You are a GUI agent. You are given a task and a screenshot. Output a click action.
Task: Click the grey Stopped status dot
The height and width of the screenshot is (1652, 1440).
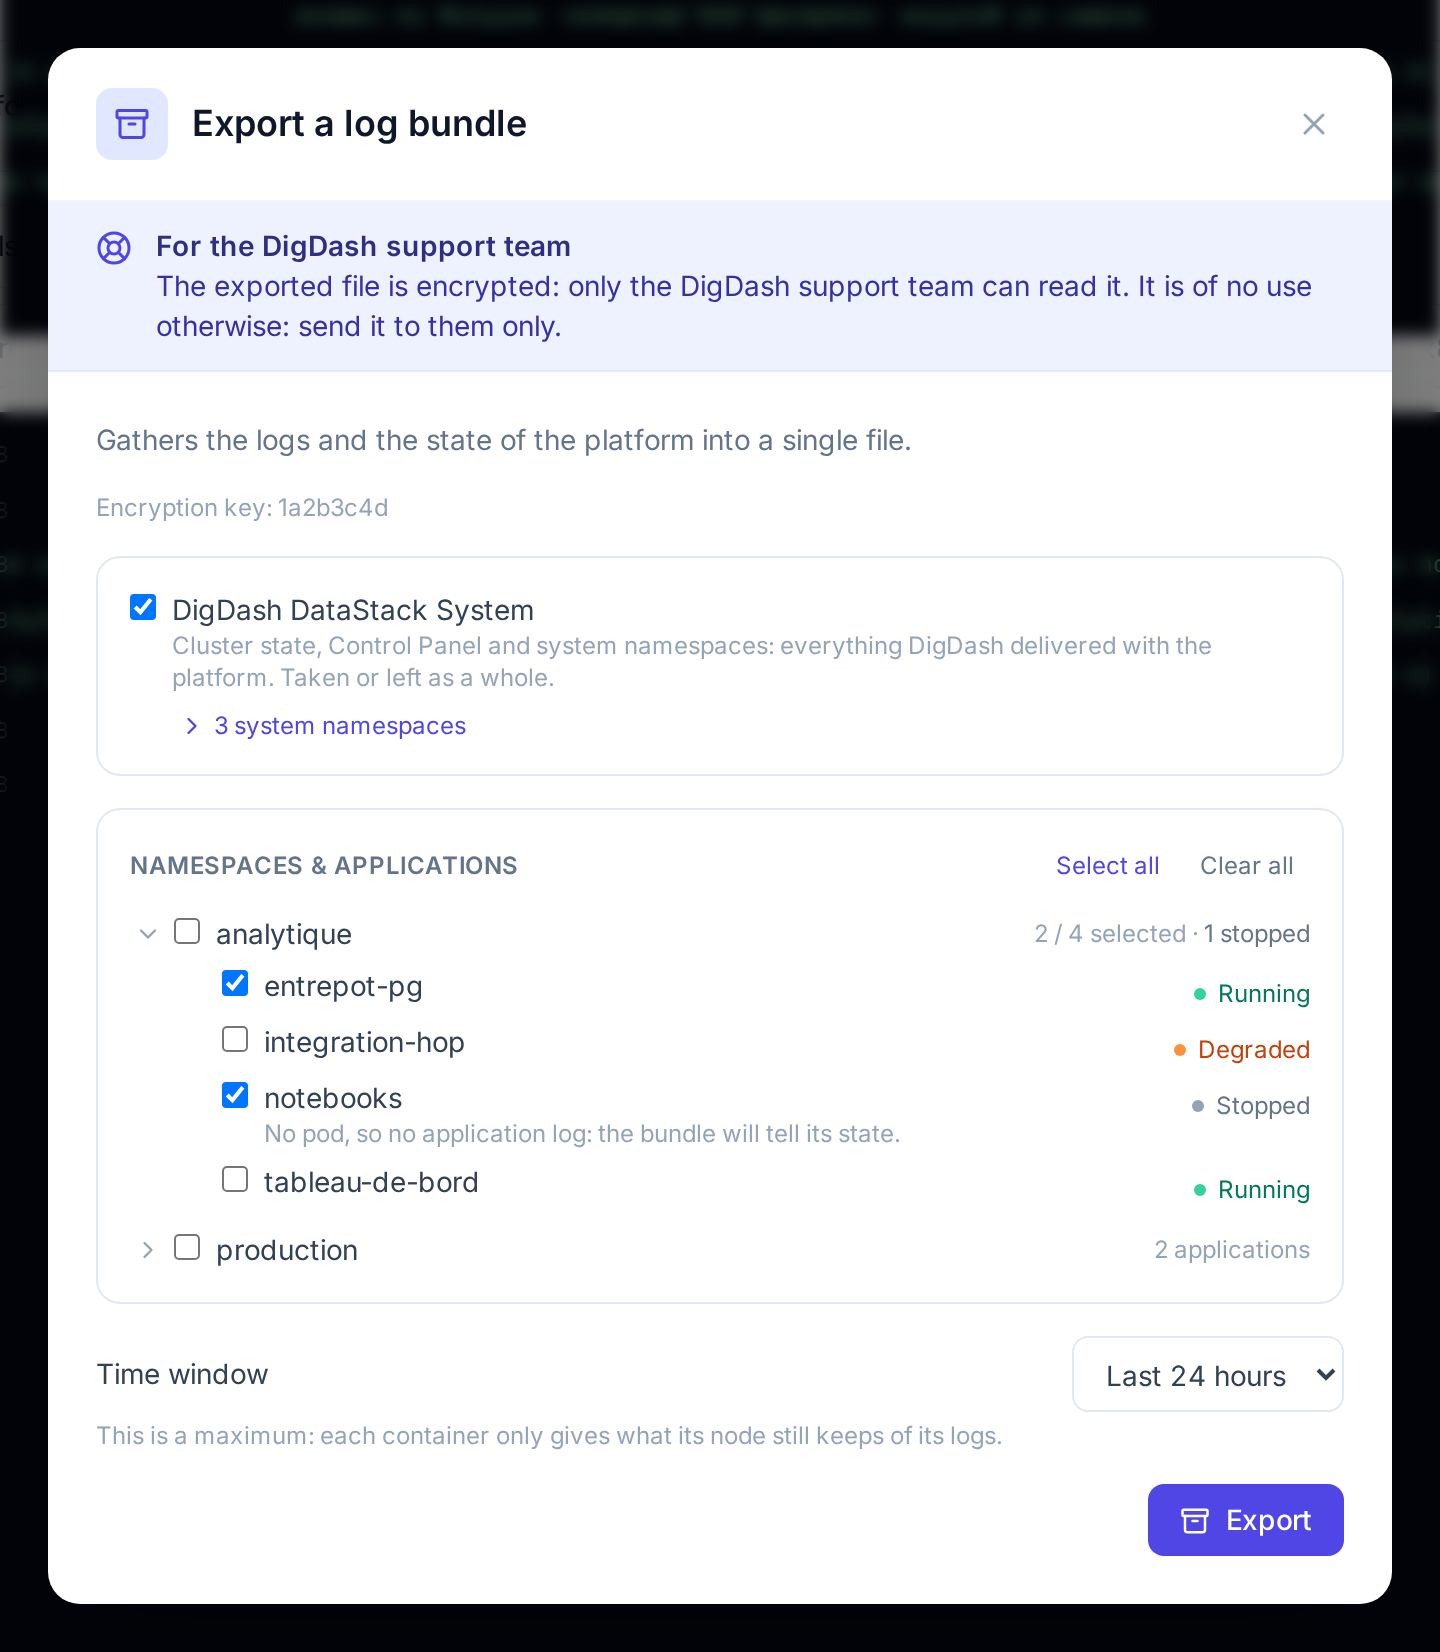[x=1198, y=1106]
